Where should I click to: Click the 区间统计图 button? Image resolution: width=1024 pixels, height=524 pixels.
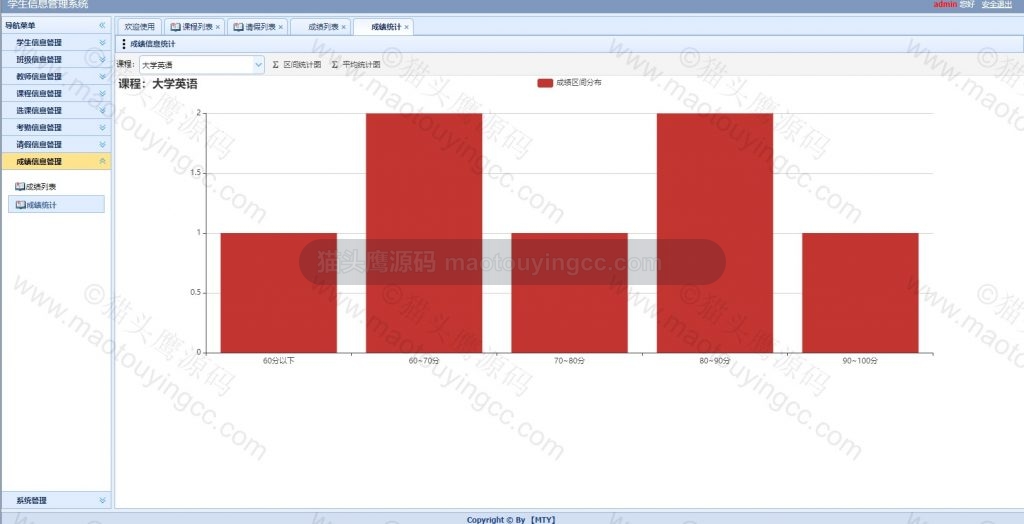point(296,65)
